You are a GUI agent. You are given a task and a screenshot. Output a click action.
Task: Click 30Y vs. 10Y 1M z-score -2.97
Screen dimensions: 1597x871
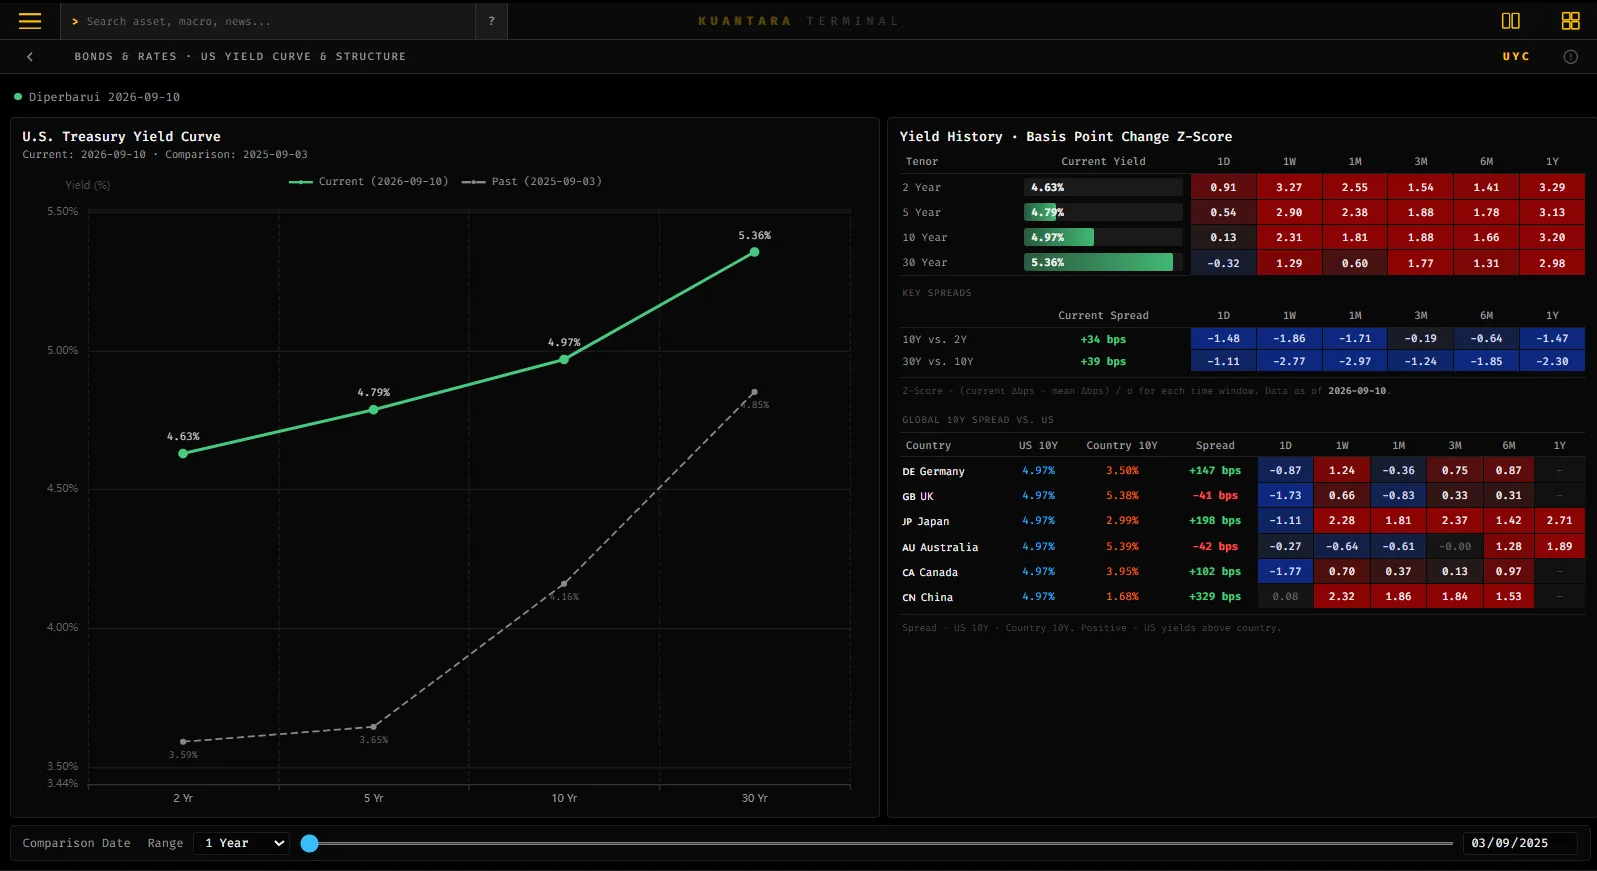coord(1355,361)
